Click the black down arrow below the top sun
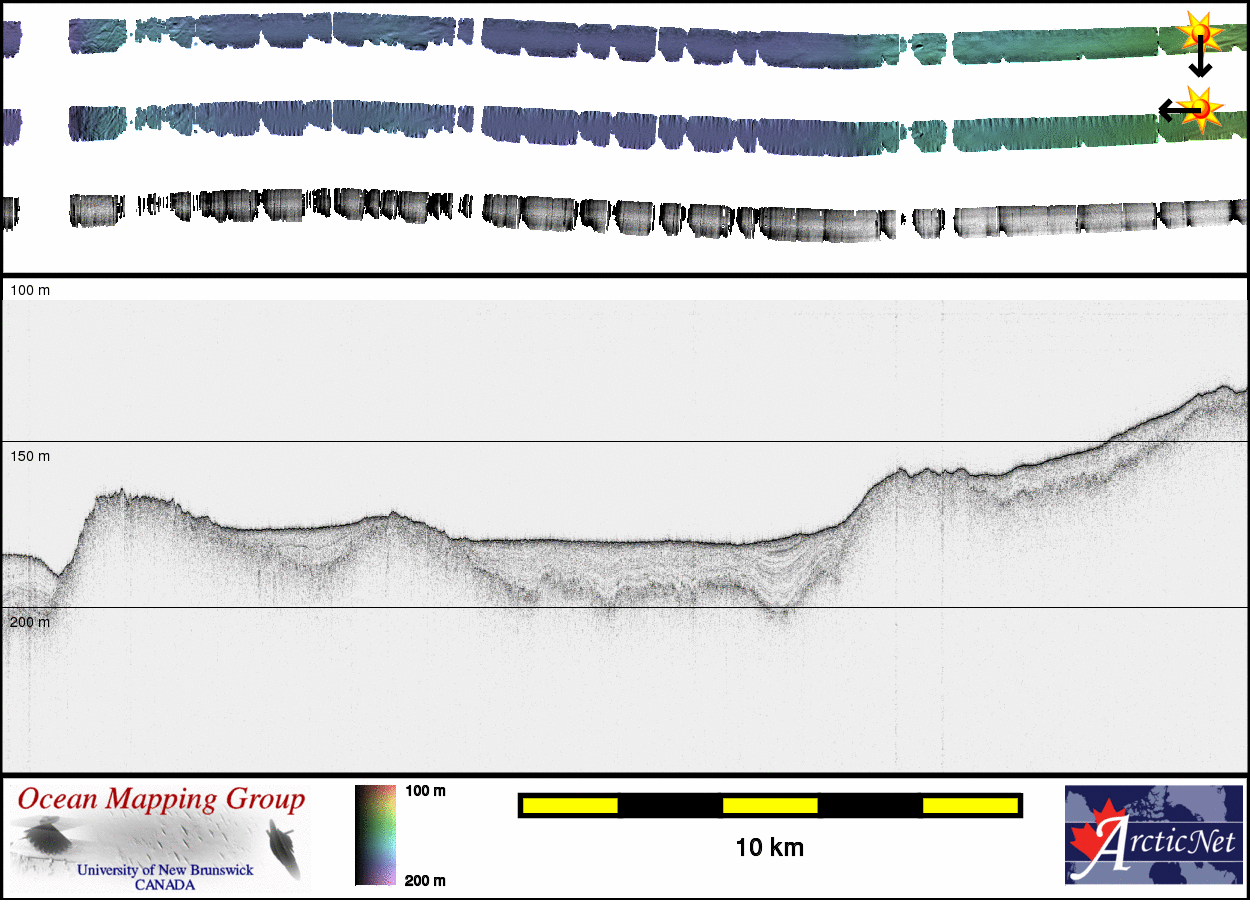Viewport: 1250px width, 900px height. point(1199,65)
